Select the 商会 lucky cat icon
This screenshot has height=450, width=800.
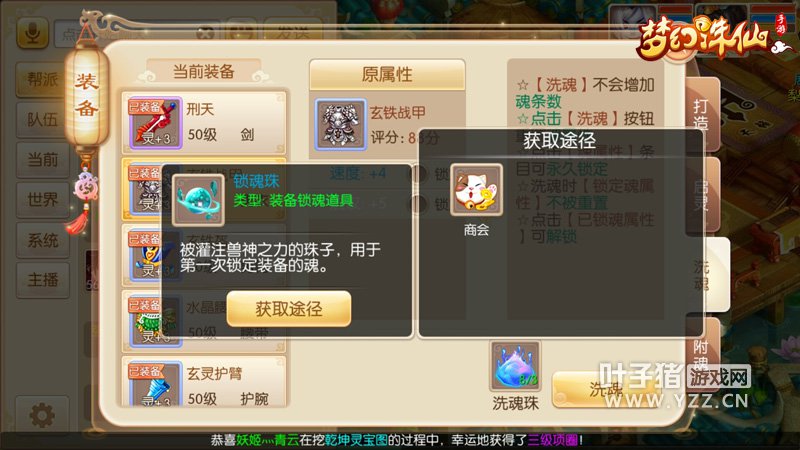[x=477, y=190]
